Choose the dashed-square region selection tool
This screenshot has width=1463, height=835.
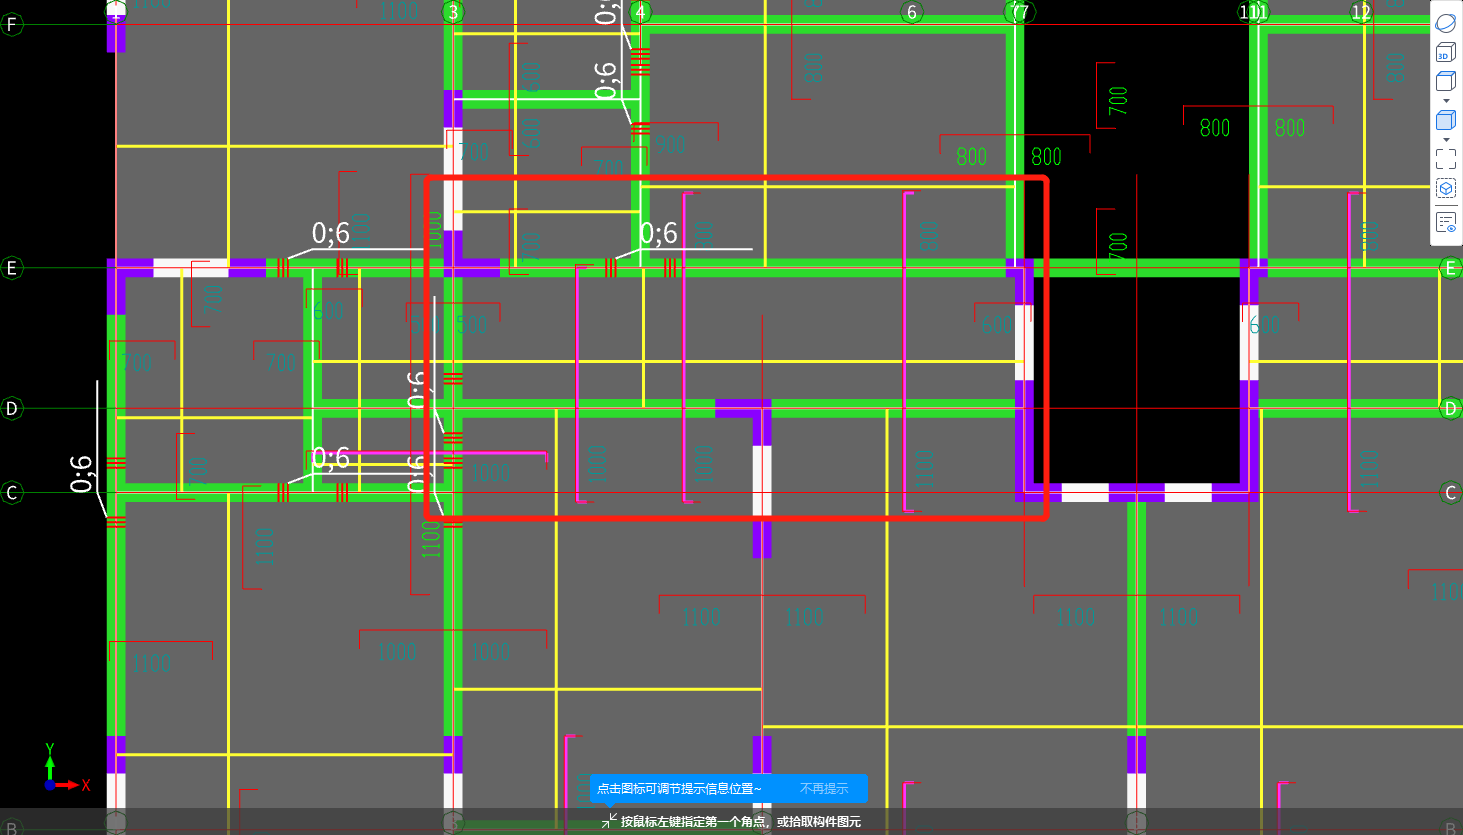[x=1446, y=159]
